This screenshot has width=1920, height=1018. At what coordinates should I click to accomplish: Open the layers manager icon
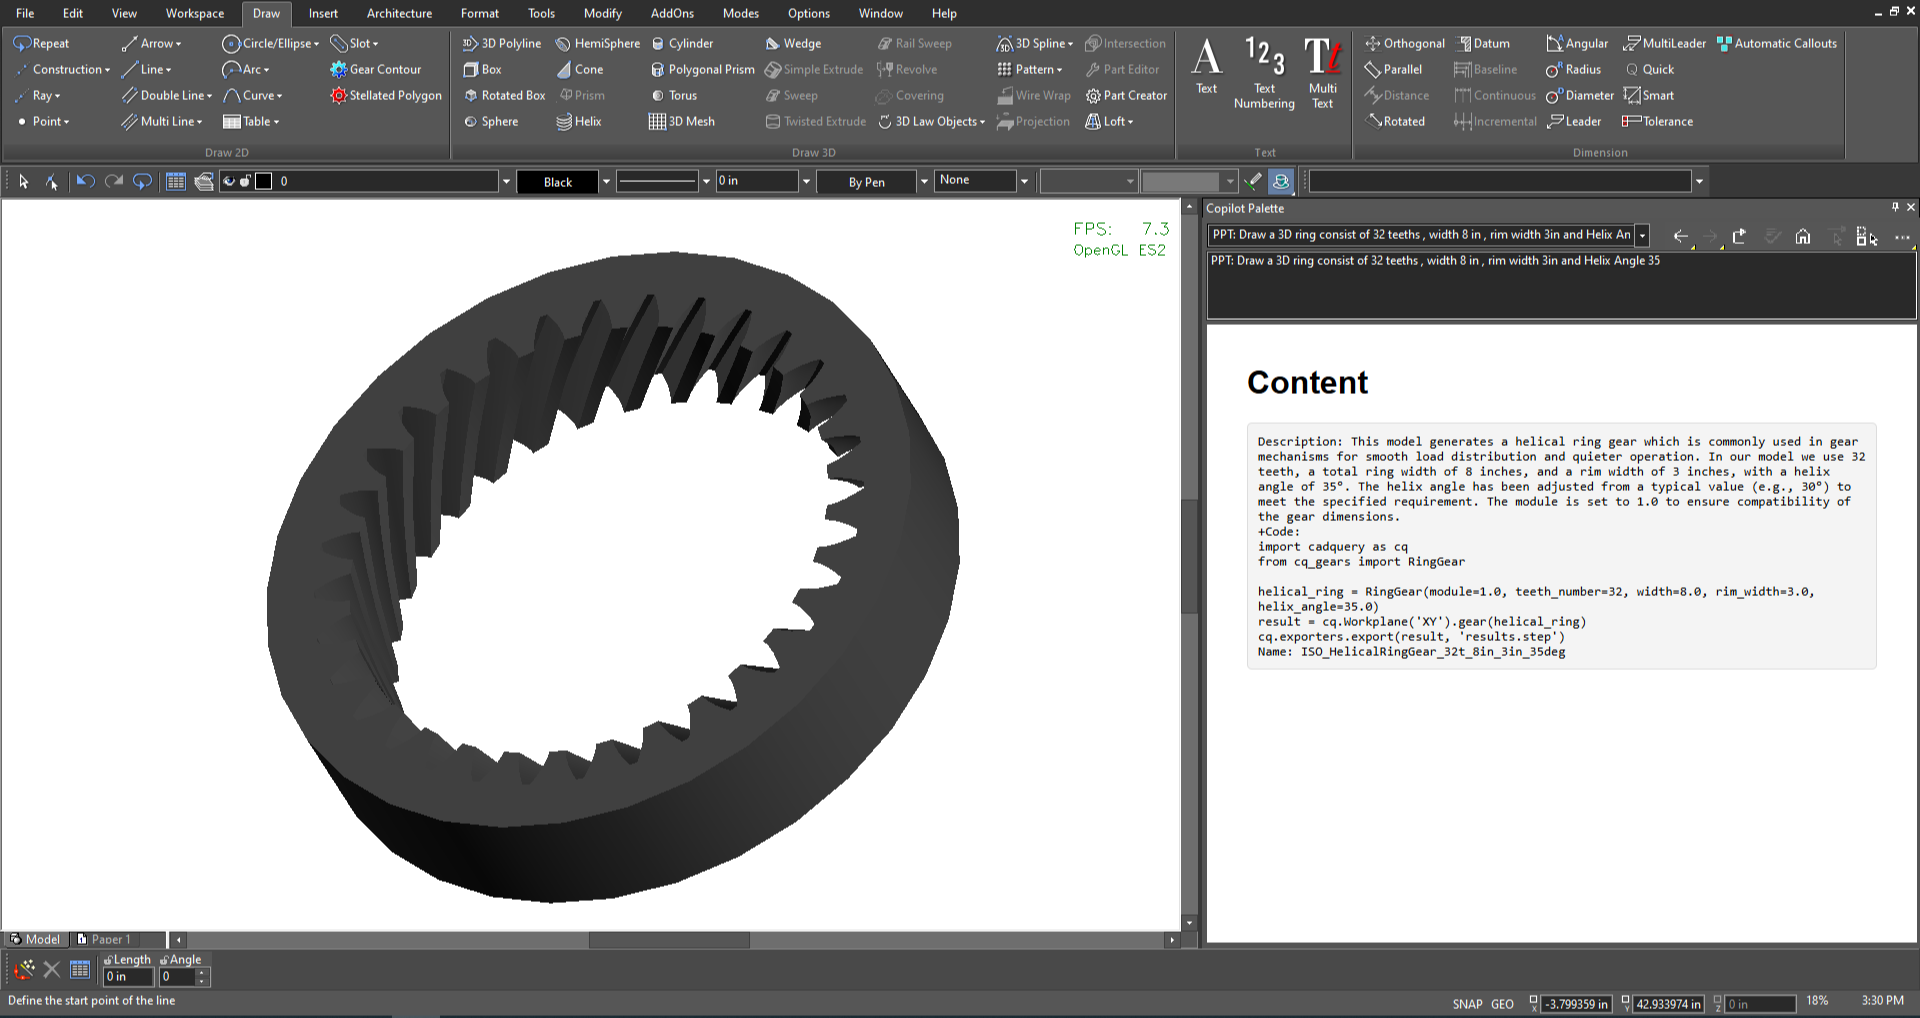point(204,181)
